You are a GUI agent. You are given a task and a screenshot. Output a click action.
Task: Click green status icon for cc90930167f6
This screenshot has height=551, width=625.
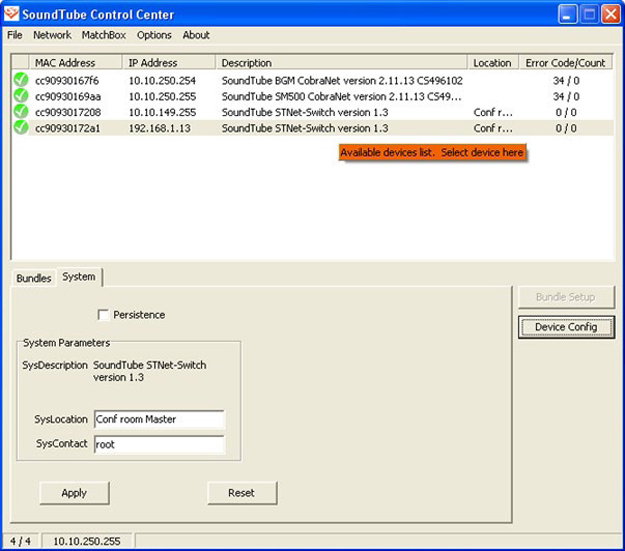(21, 80)
